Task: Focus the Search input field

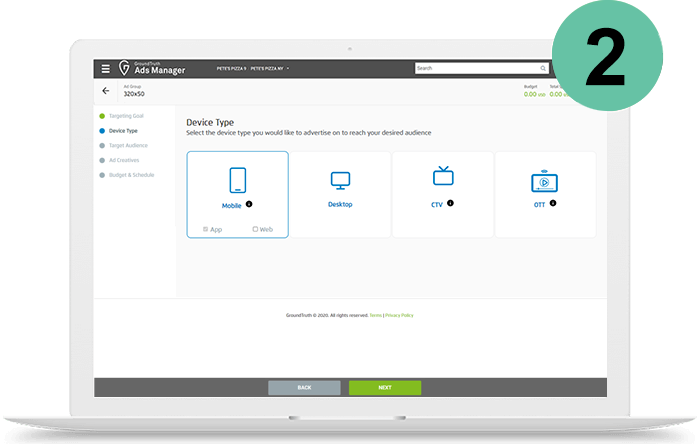Action: pos(481,68)
